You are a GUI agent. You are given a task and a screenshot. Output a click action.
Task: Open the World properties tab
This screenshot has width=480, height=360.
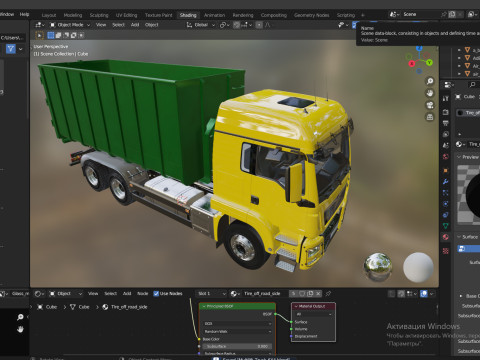[446, 156]
